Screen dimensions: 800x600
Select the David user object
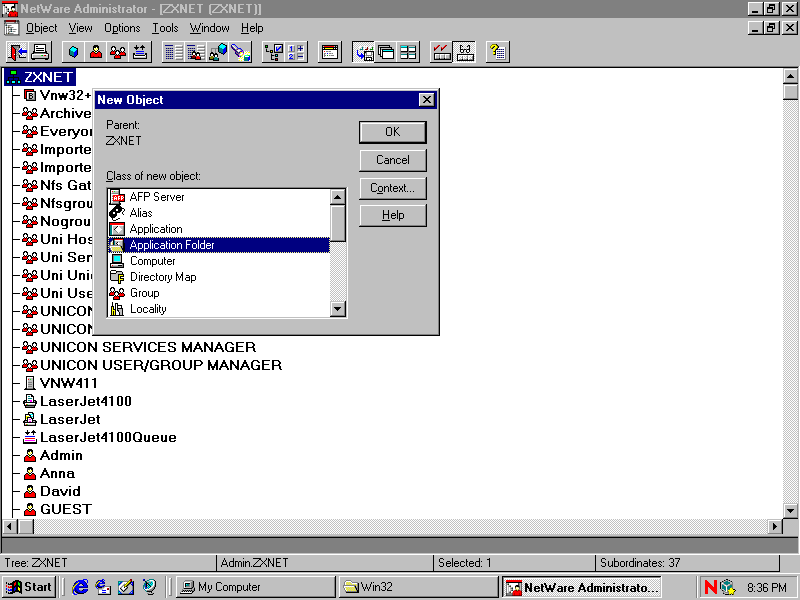[x=52, y=491]
